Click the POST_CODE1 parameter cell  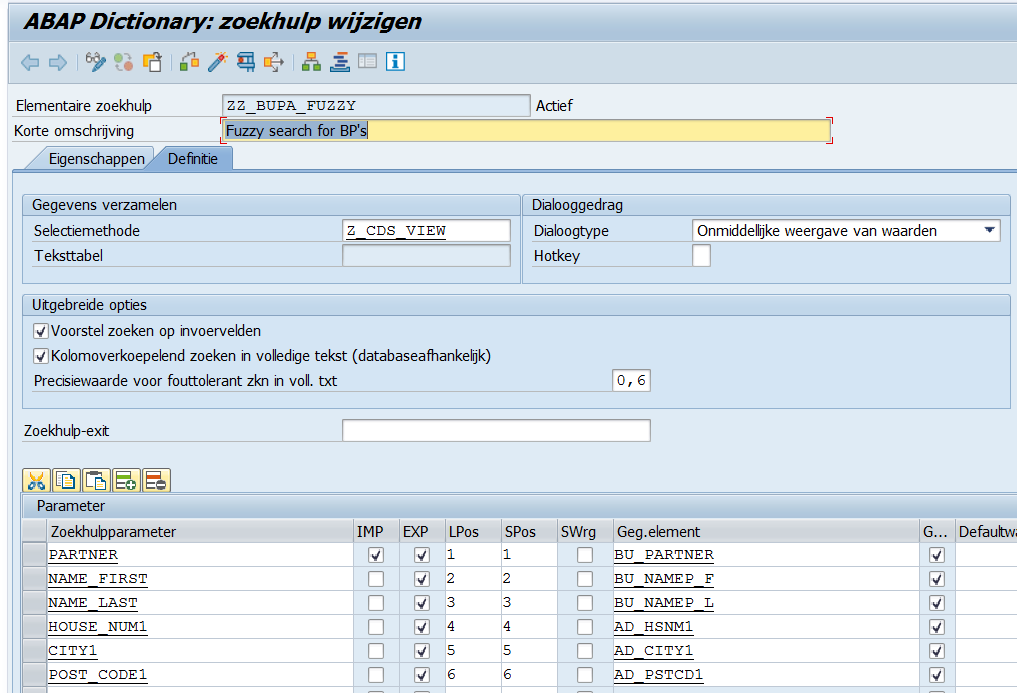pyautogui.click(x=200, y=675)
